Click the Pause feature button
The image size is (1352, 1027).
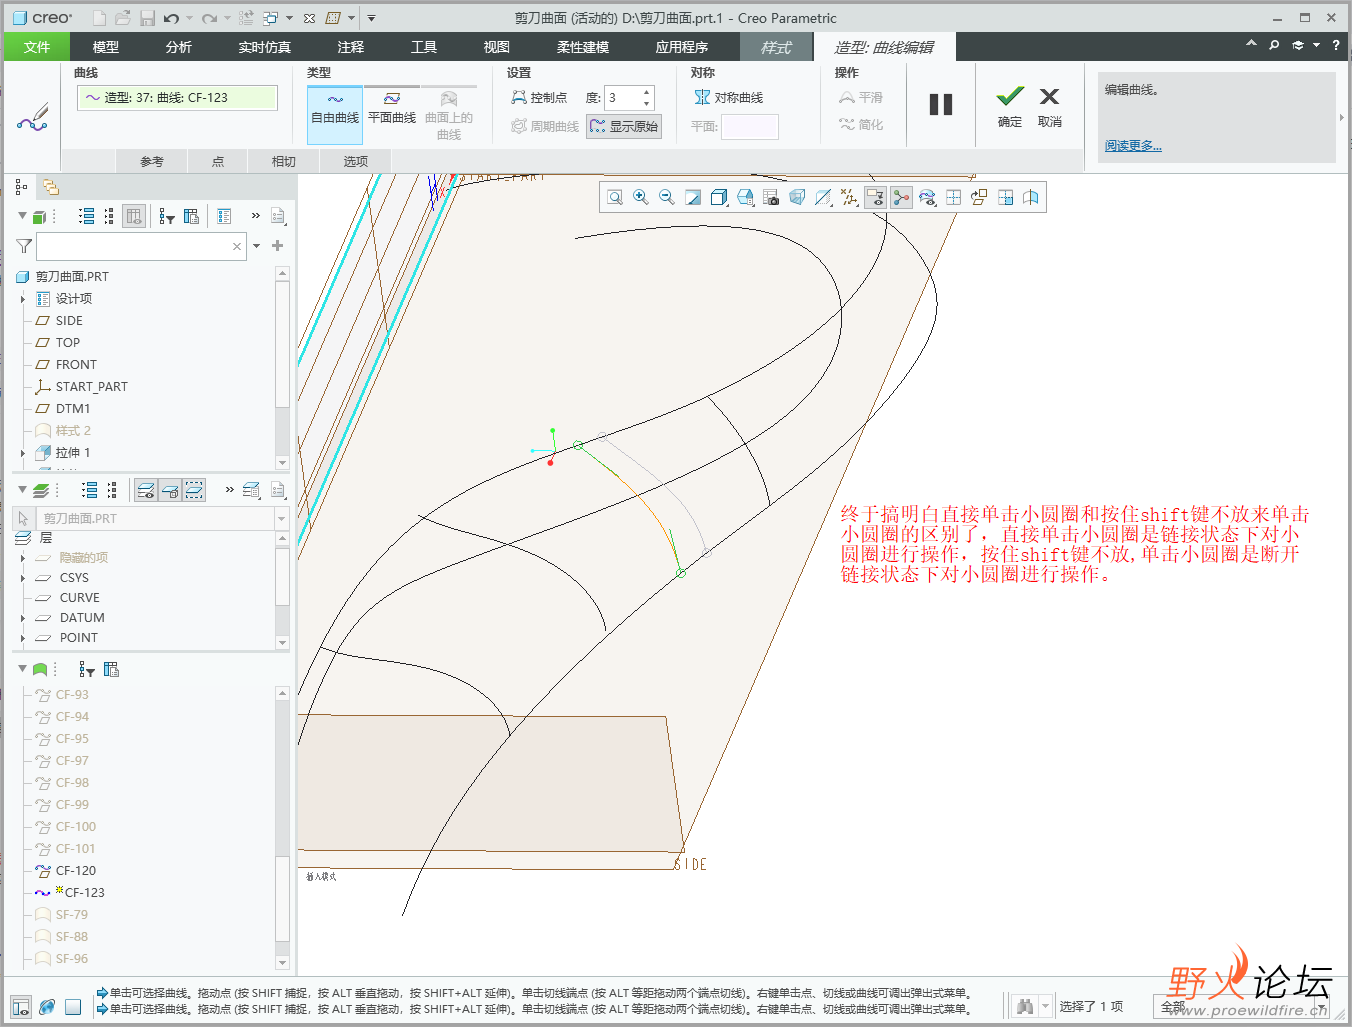click(x=941, y=105)
